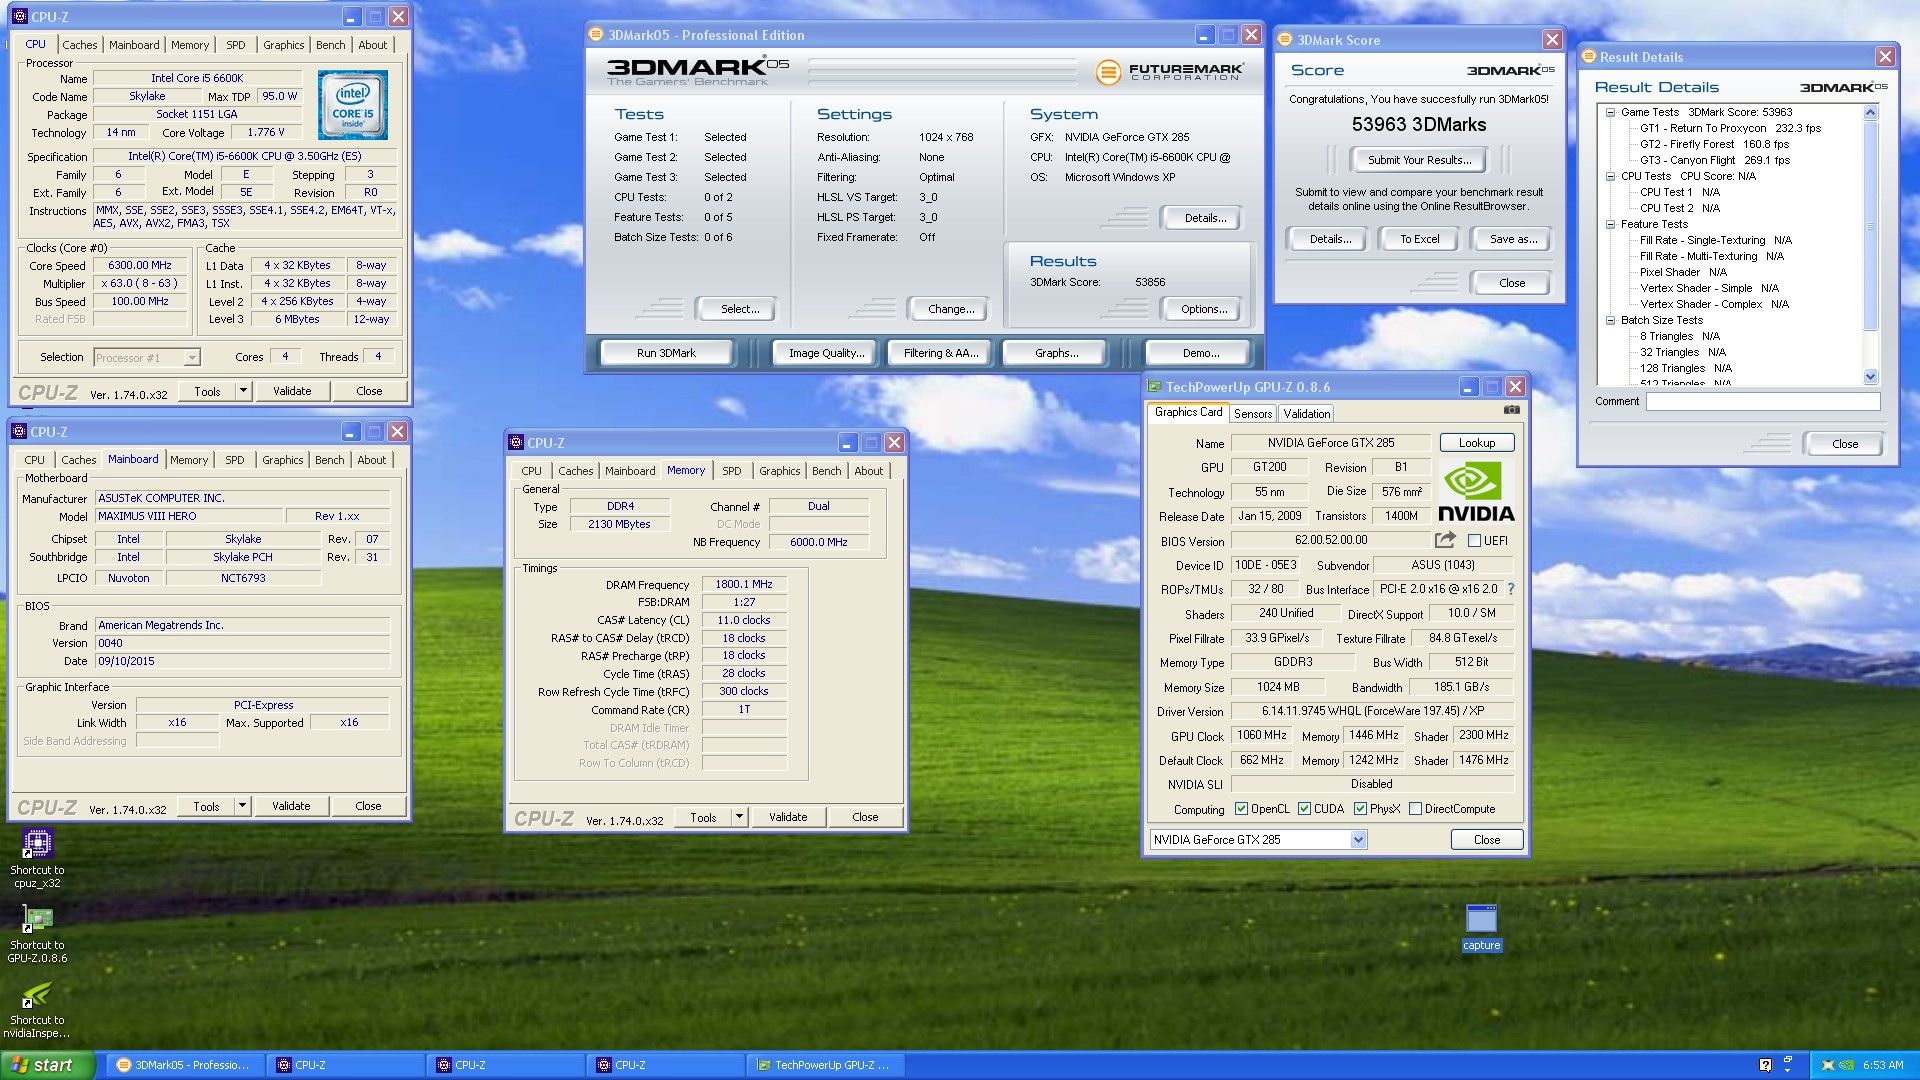Click the Select button under Tests
1920x1080 pixels.
click(740, 309)
